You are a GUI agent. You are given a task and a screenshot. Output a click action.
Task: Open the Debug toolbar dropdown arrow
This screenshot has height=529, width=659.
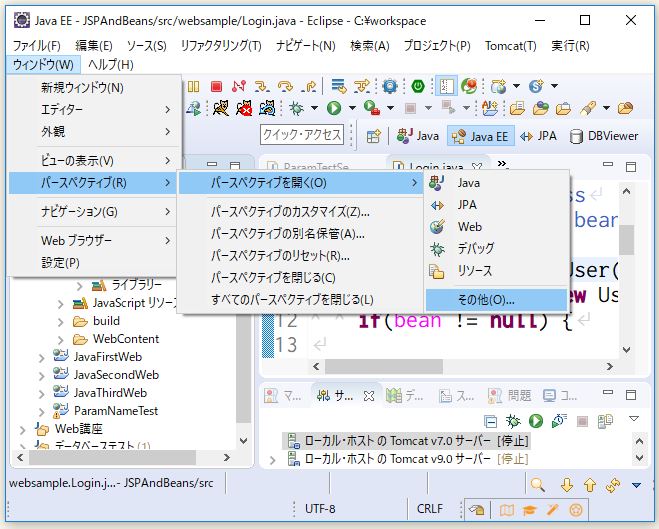click(x=314, y=108)
